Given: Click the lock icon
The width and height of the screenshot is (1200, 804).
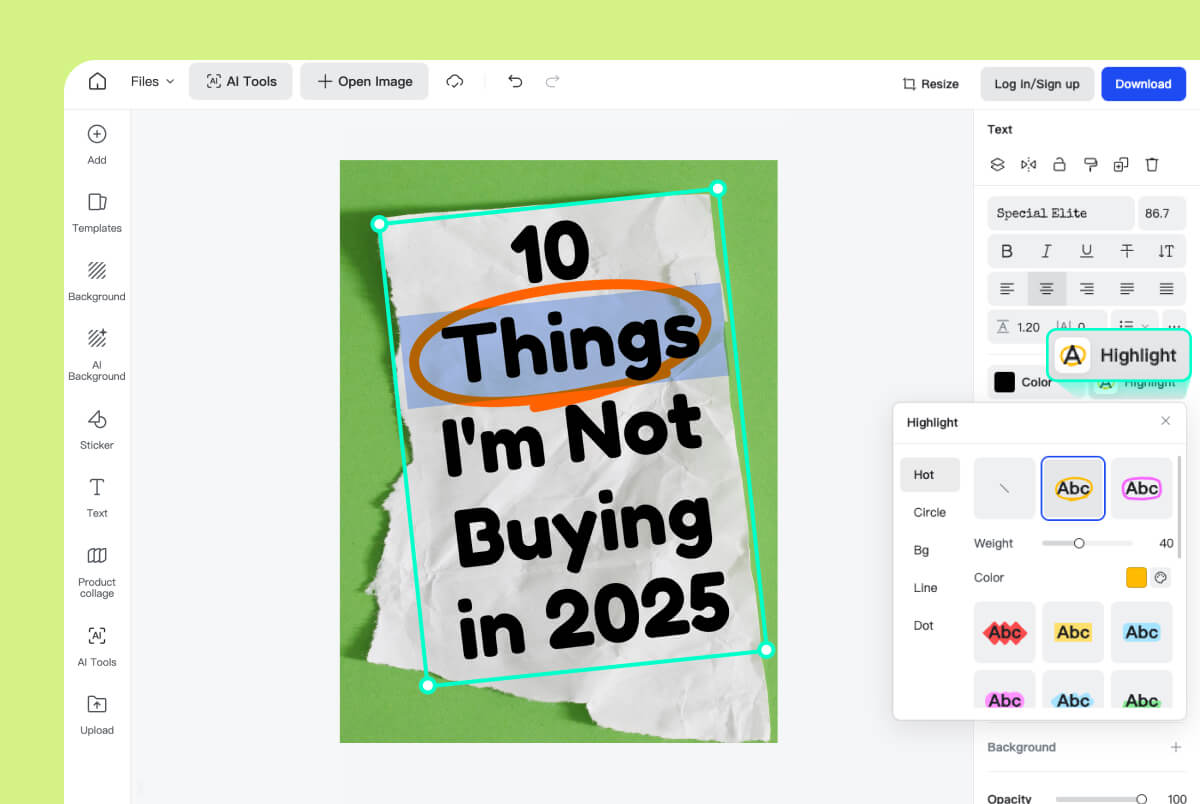Looking at the screenshot, I should 1059,164.
